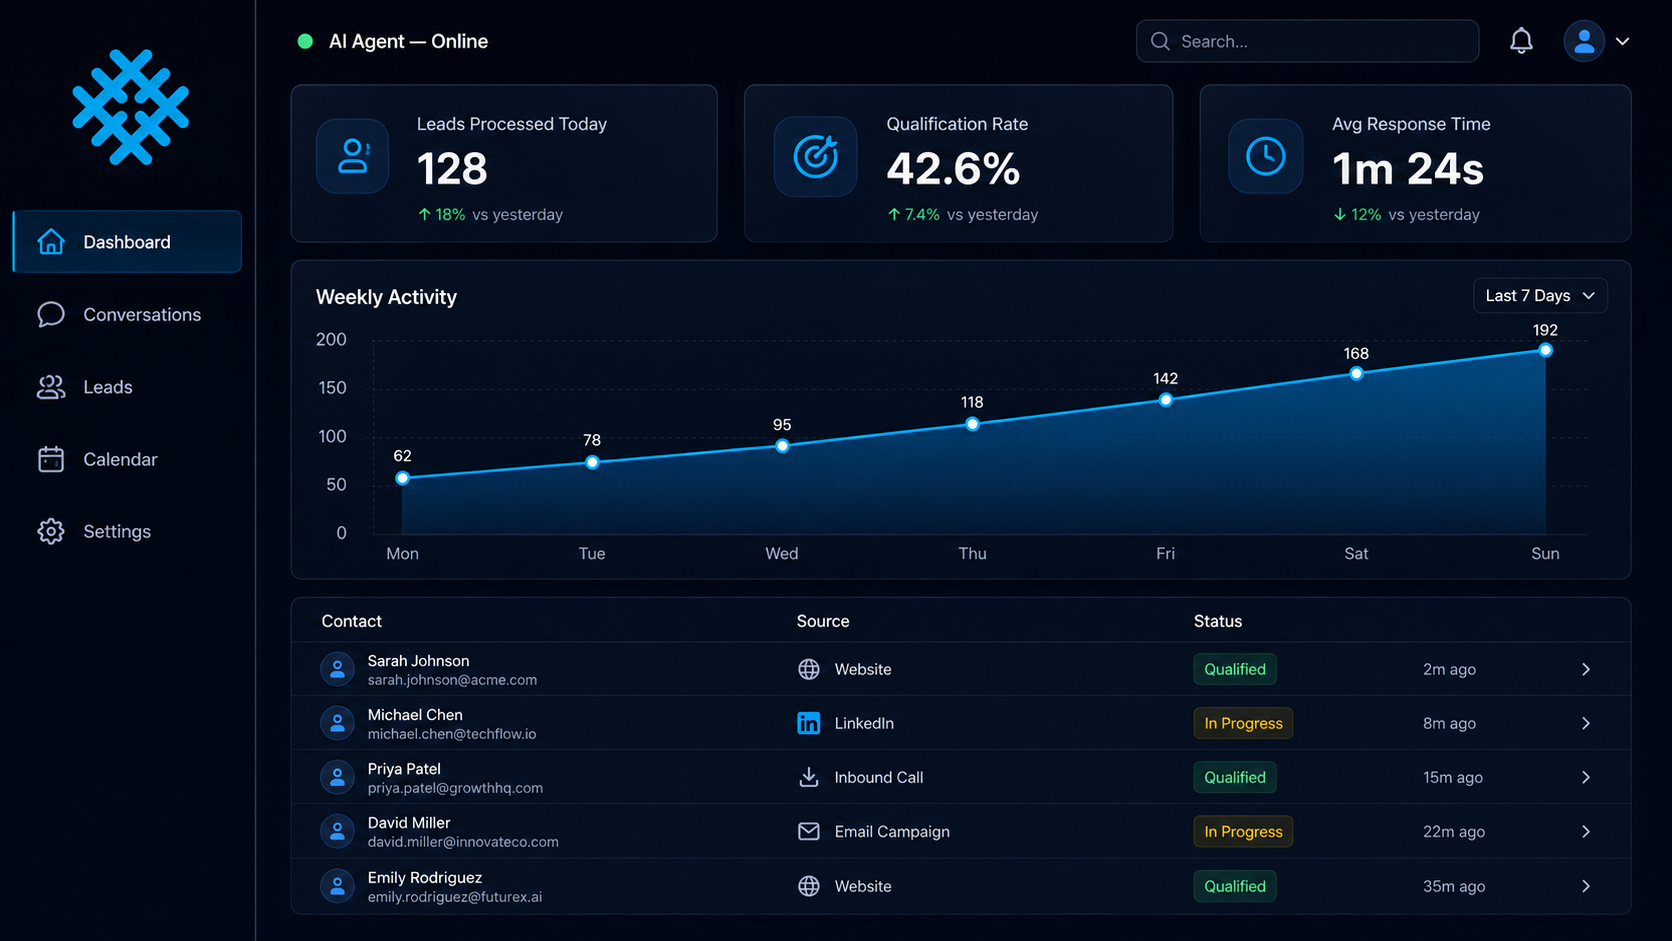
Task: Expand David Miller's row with the chevron
Action: (x=1586, y=831)
